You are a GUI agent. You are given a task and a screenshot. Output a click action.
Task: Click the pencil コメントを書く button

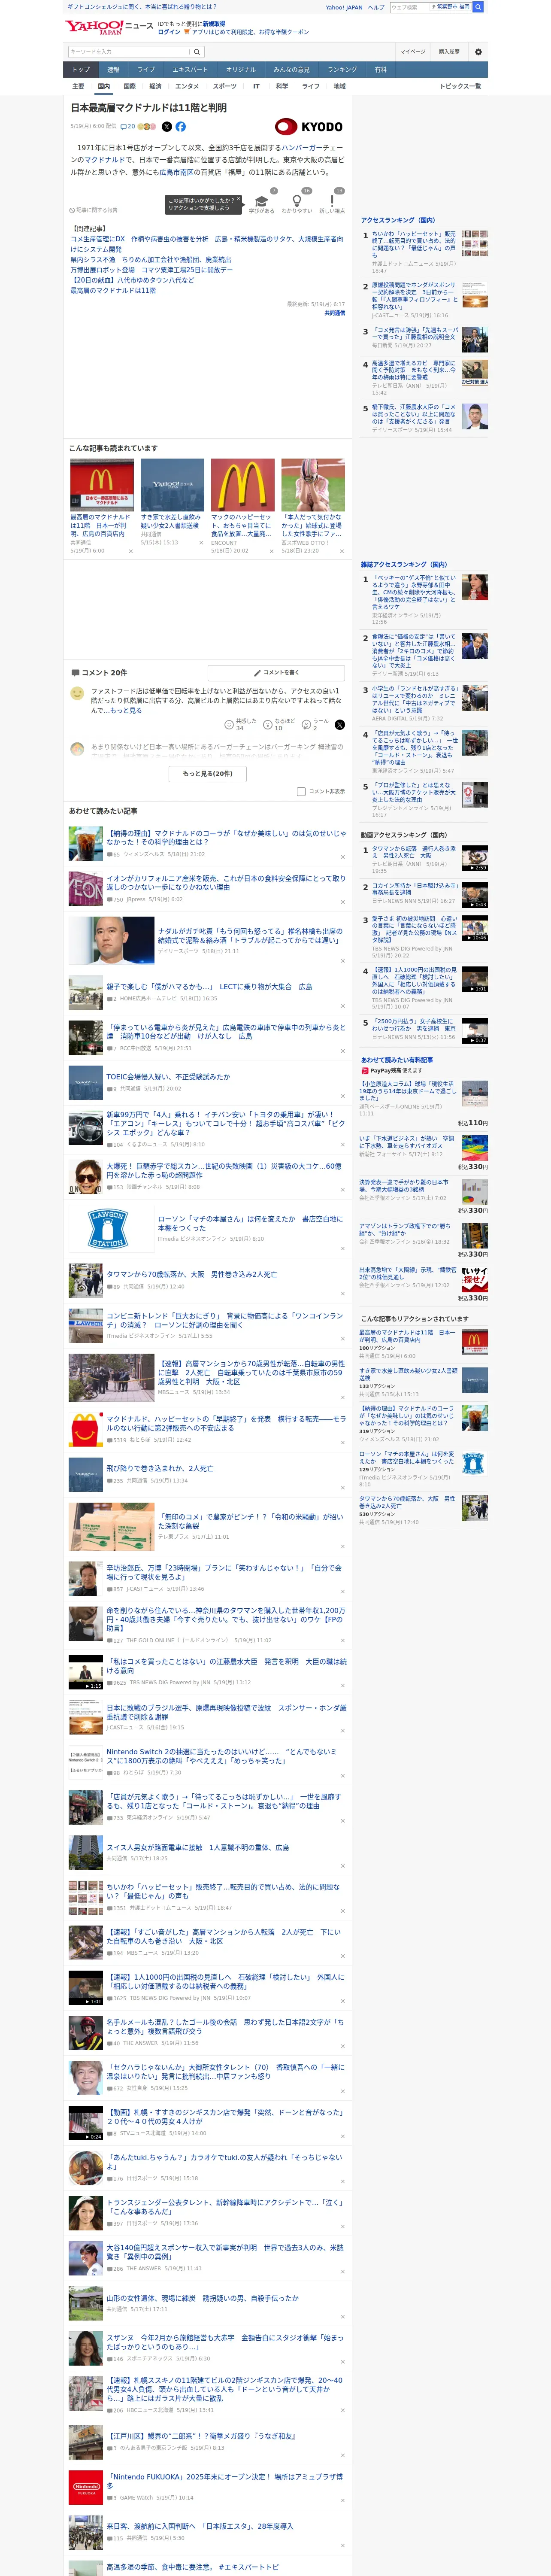(276, 673)
